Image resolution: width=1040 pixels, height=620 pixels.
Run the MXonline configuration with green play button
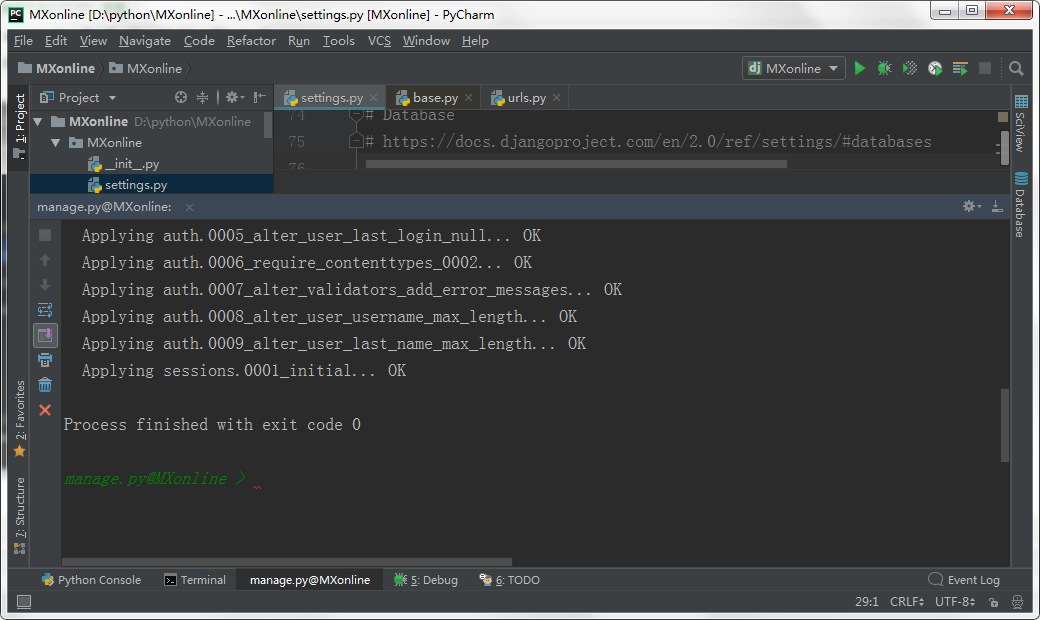(x=860, y=68)
